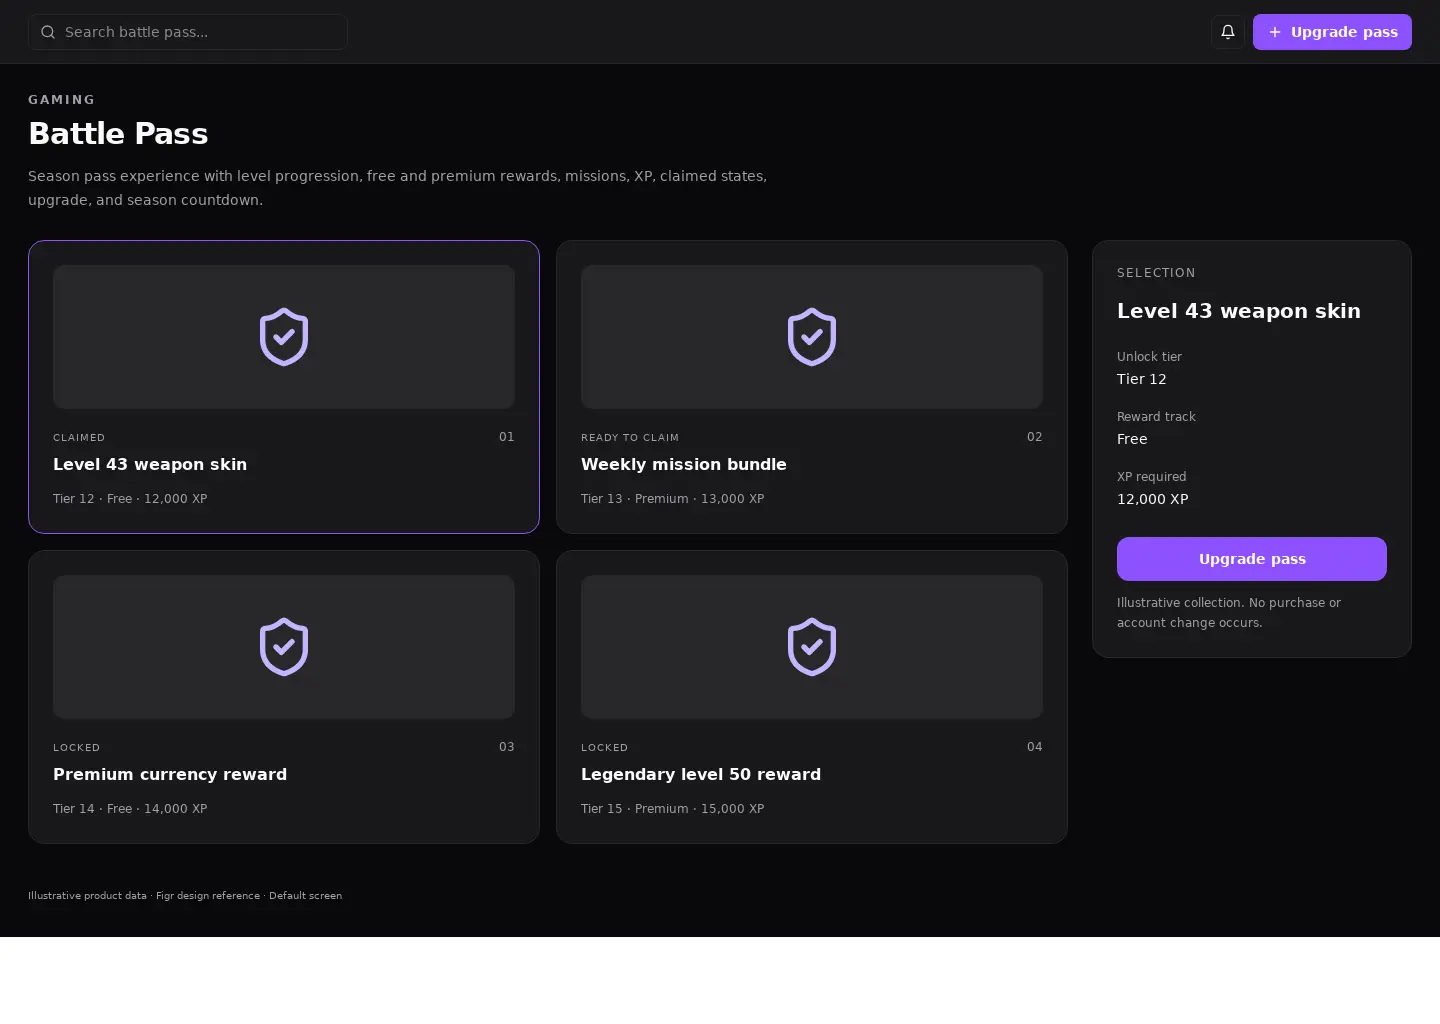Choose the Legendary level 50 reward card title
Screen dimensions: 1440x1024
[x=701, y=774]
